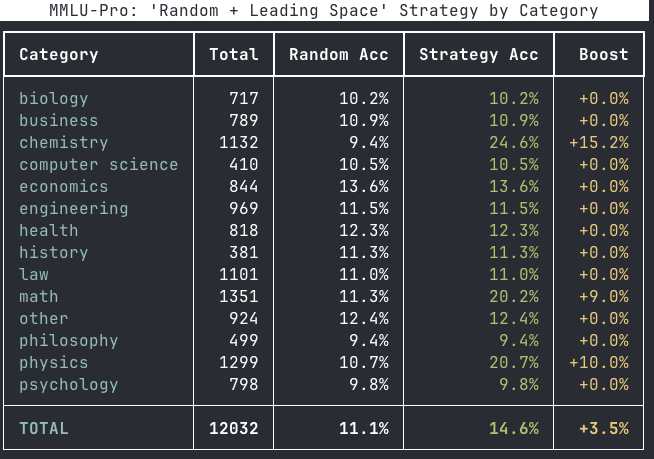The height and width of the screenshot is (459, 654).
Task: Click the 'TOTAL' summary row label
Action: (x=44, y=428)
